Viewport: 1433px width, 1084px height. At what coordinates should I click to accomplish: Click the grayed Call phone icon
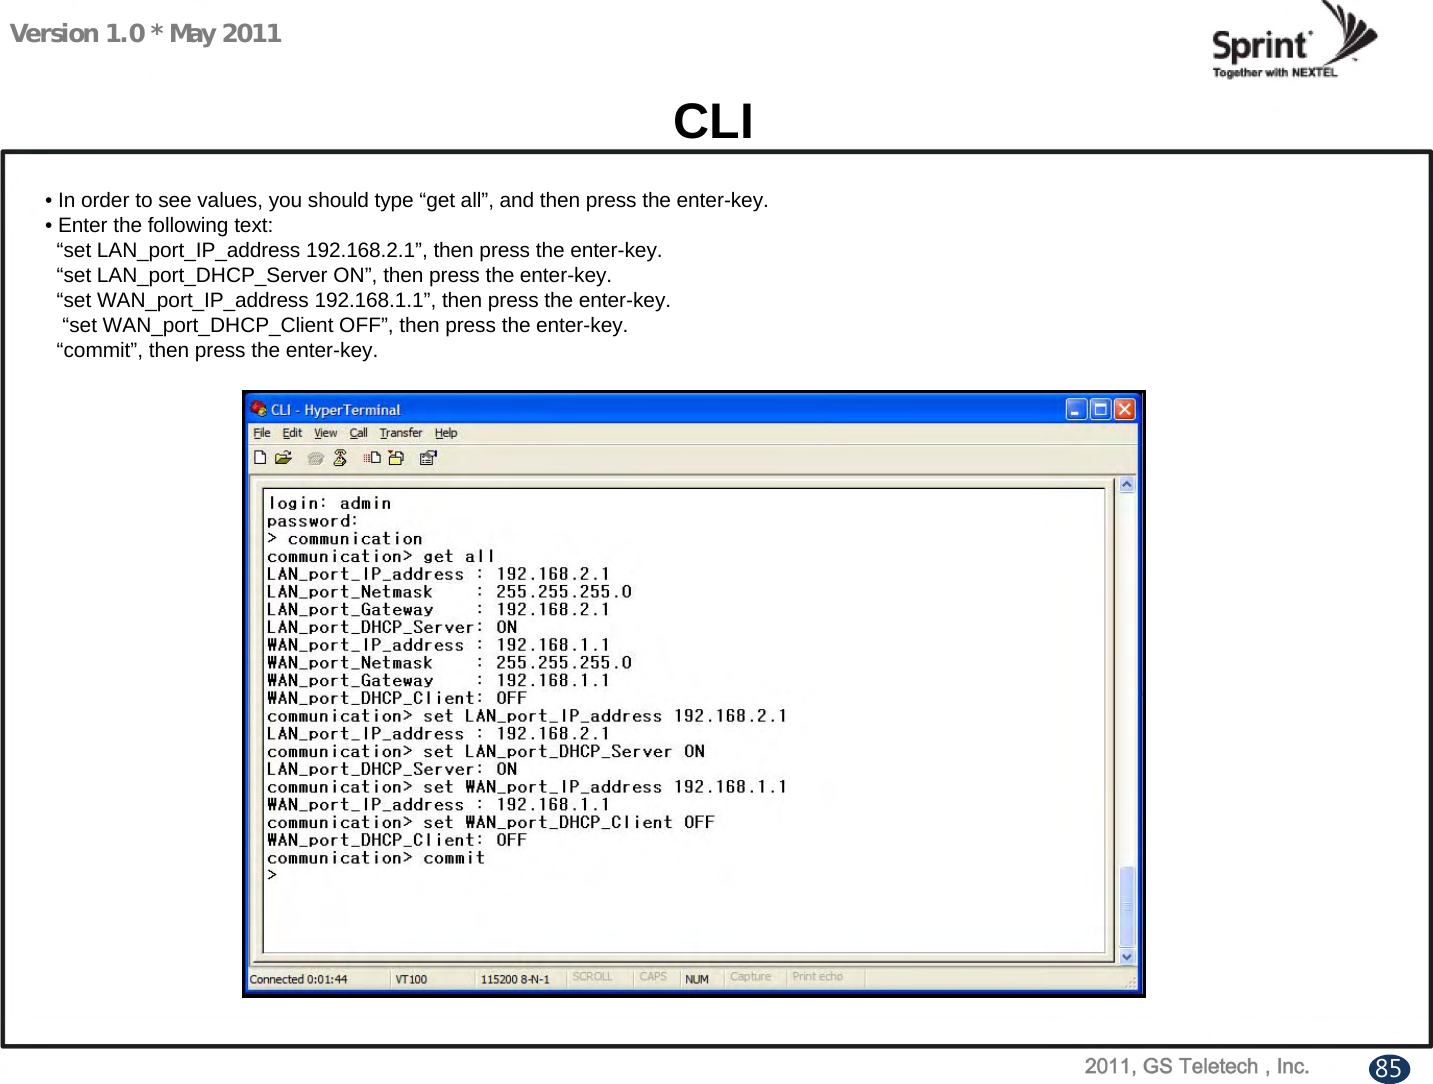(315, 458)
